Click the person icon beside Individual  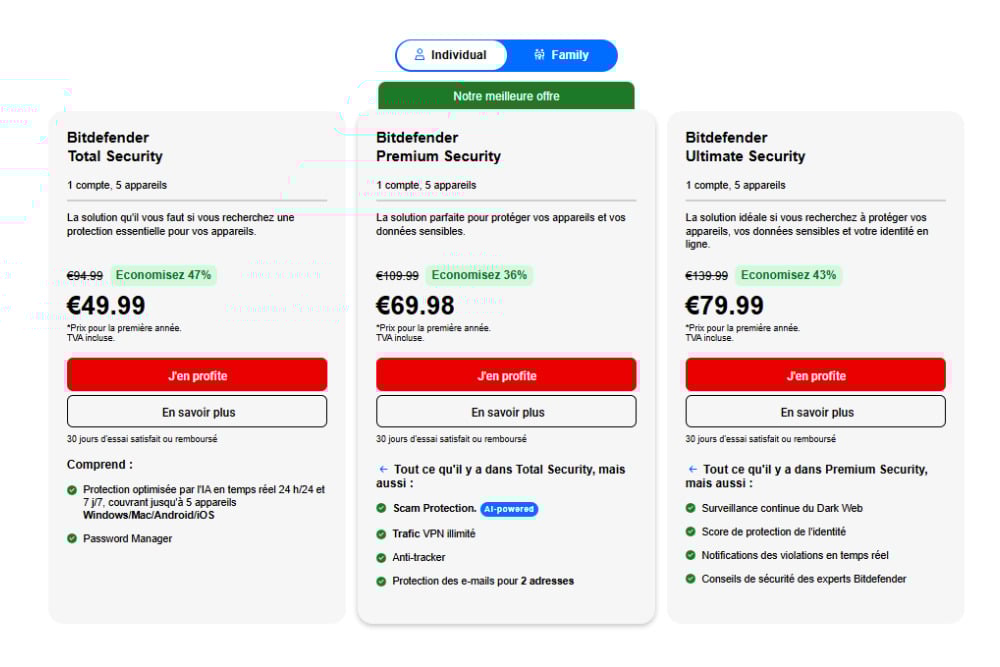(420, 55)
